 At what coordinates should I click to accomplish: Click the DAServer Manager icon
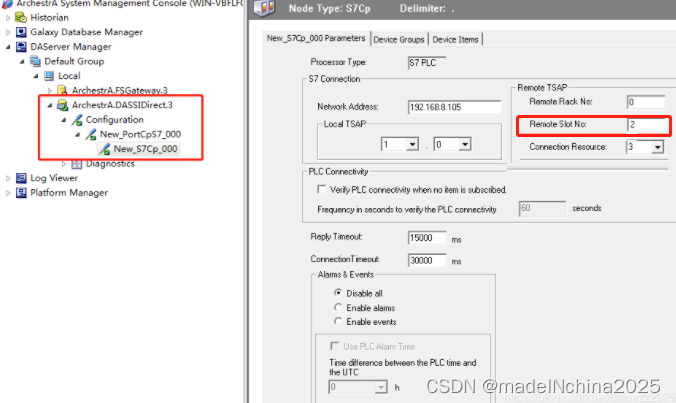21,47
